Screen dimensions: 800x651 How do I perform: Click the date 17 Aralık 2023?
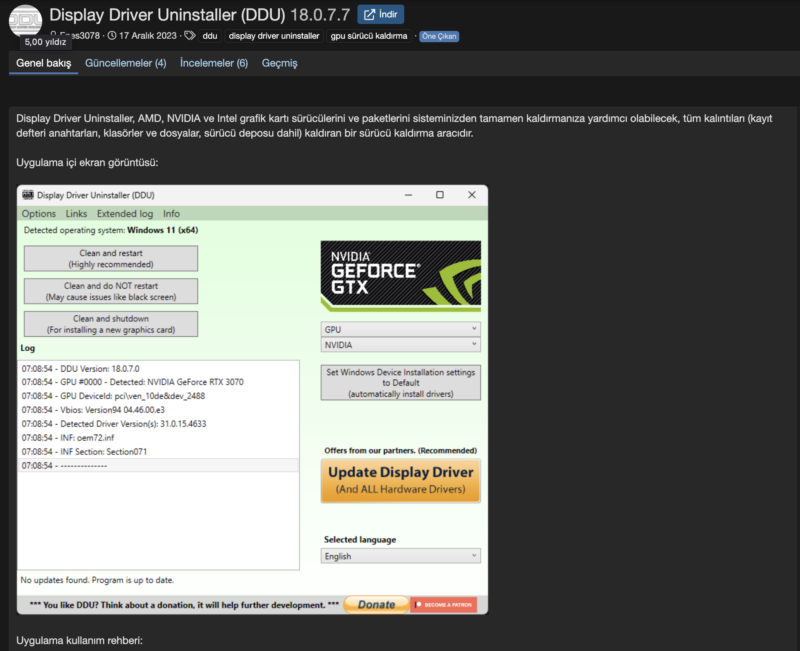coord(148,36)
